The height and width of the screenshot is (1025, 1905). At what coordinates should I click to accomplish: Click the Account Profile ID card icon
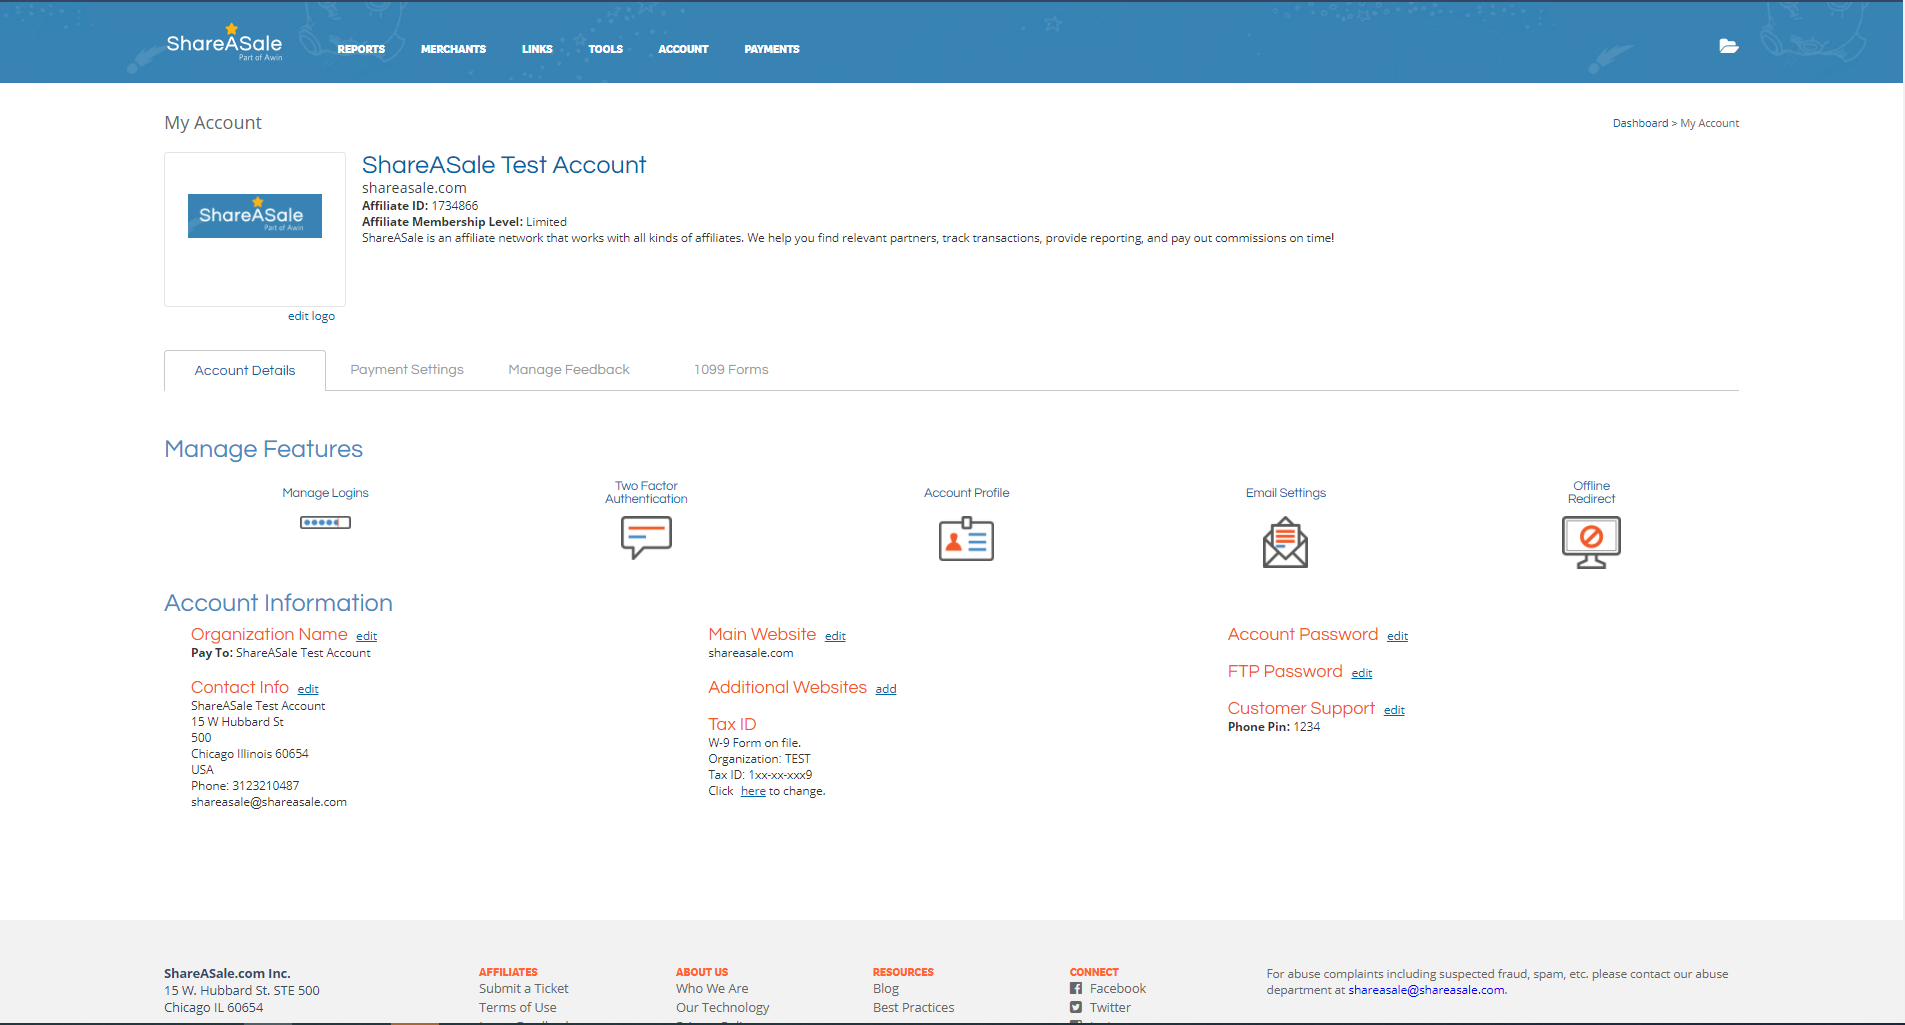pos(966,539)
